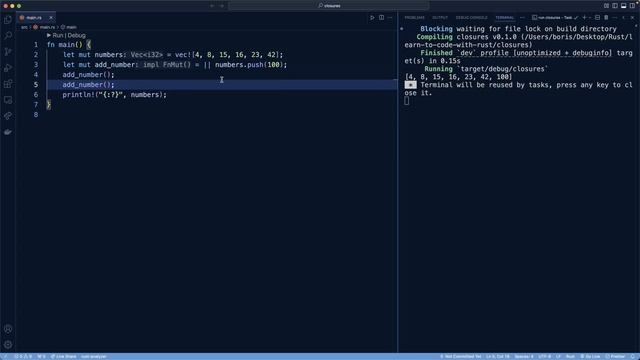640x360 pixels.
Task: Open the Search view in activity bar
Action: click(8, 36)
